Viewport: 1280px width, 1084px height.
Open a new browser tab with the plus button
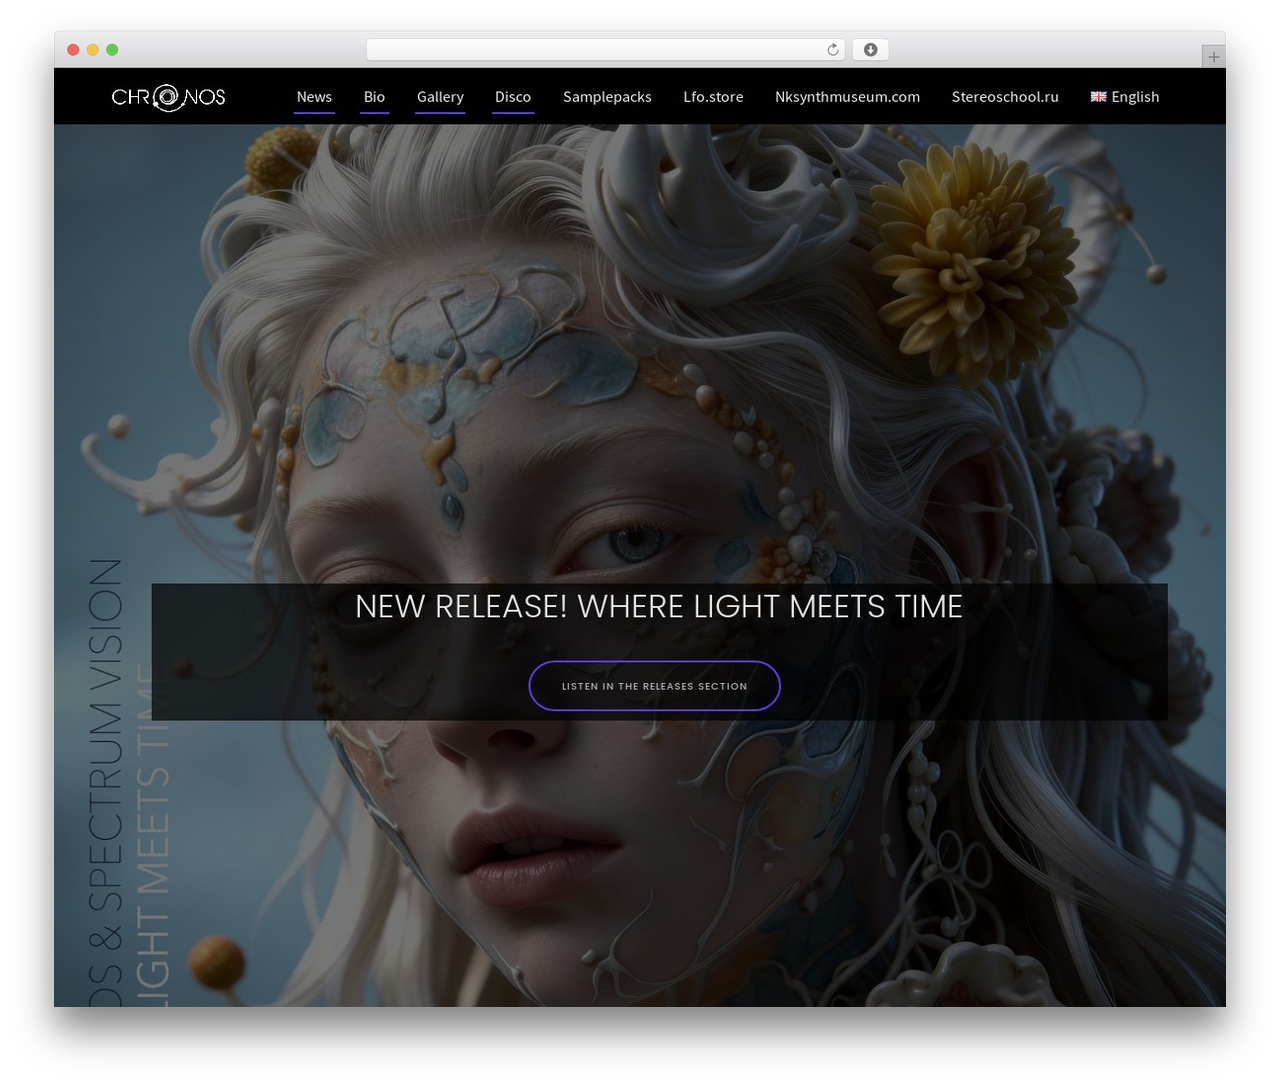pyautogui.click(x=1213, y=57)
